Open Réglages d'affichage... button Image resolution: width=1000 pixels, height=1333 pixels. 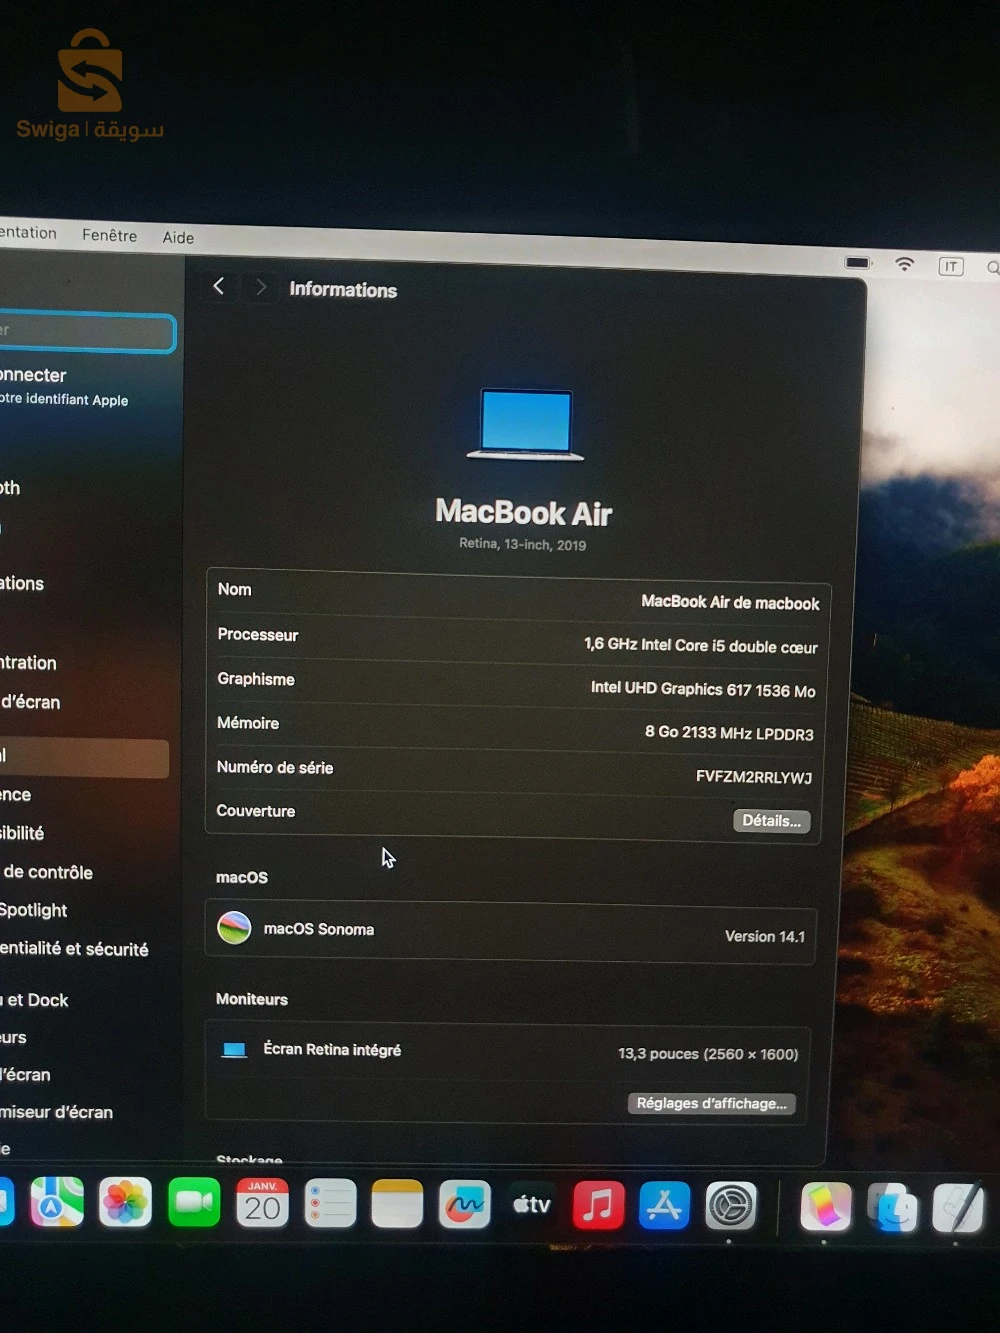point(711,1103)
